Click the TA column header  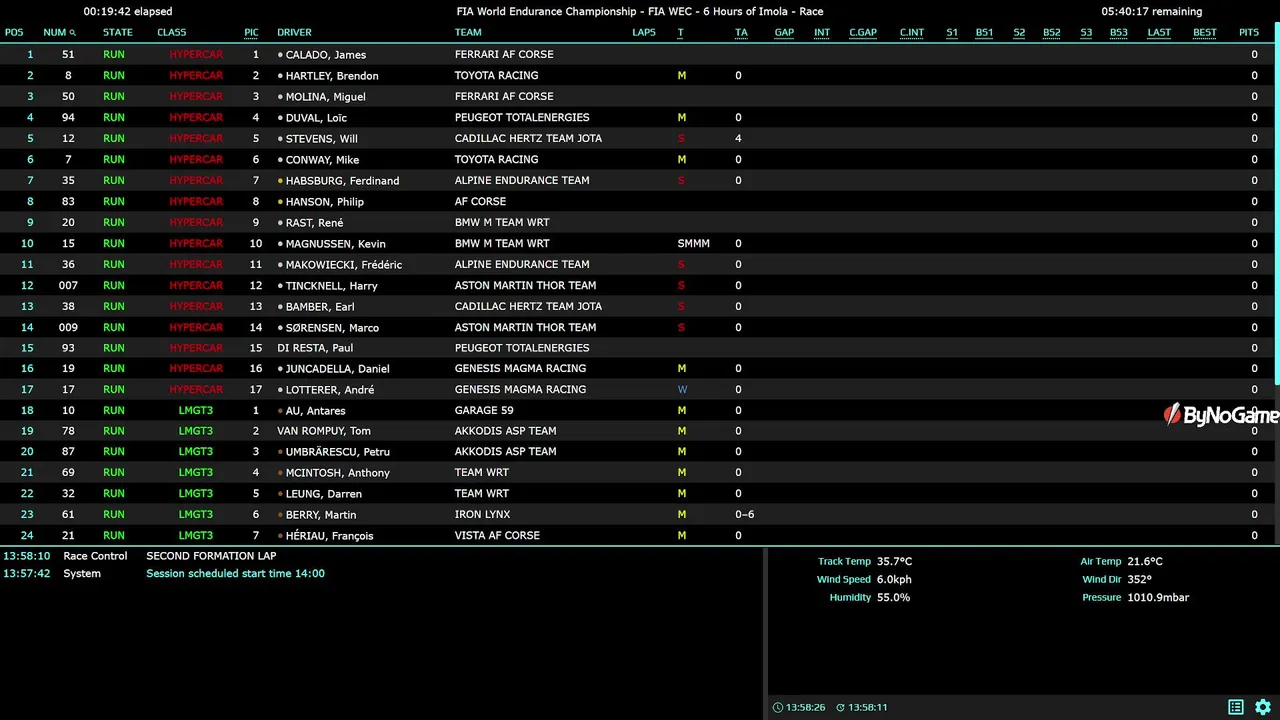click(x=741, y=33)
